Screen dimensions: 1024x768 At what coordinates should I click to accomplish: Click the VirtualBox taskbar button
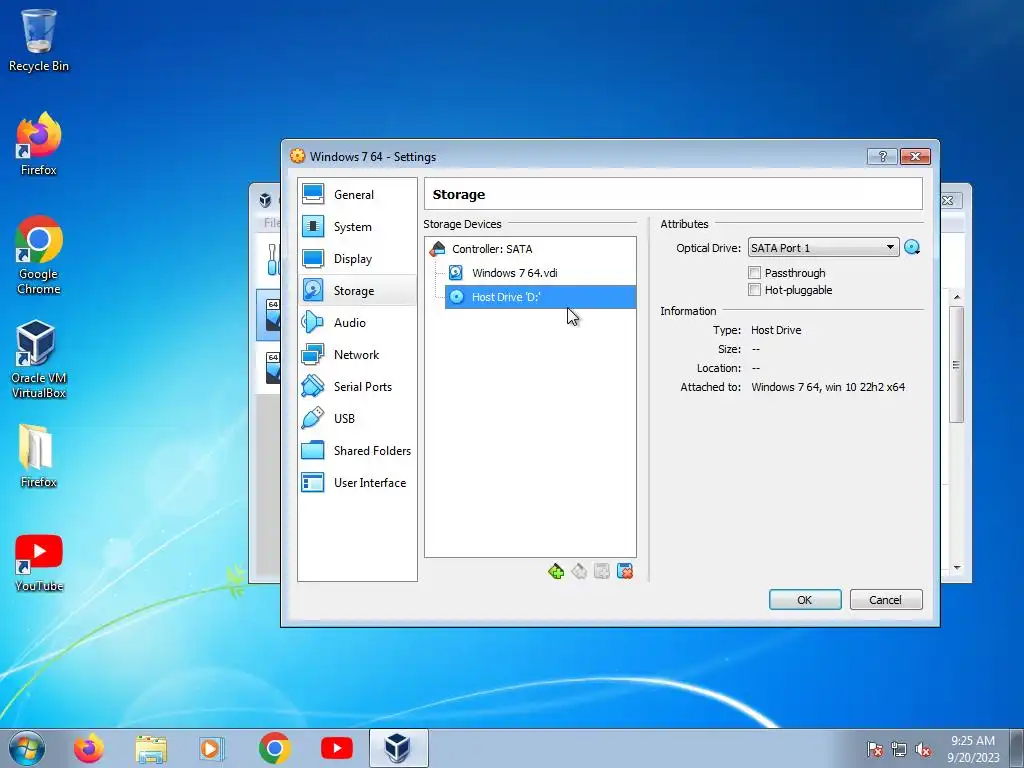(x=398, y=748)
